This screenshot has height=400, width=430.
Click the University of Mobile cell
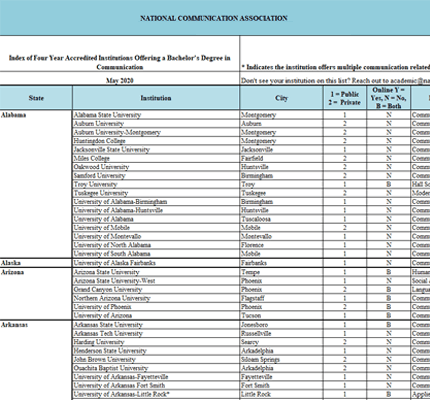coord(156,228)
